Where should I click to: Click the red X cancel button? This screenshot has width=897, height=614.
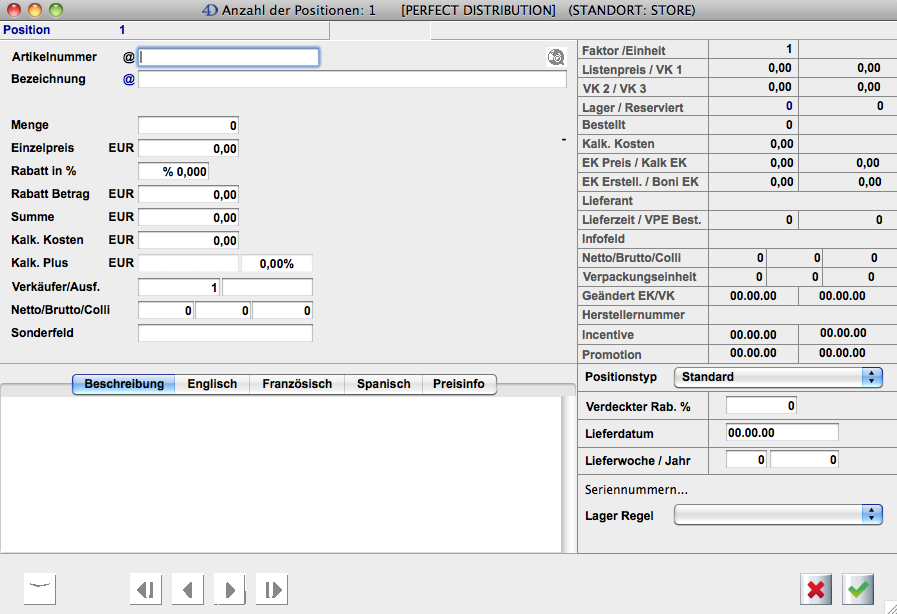point(816,589)
